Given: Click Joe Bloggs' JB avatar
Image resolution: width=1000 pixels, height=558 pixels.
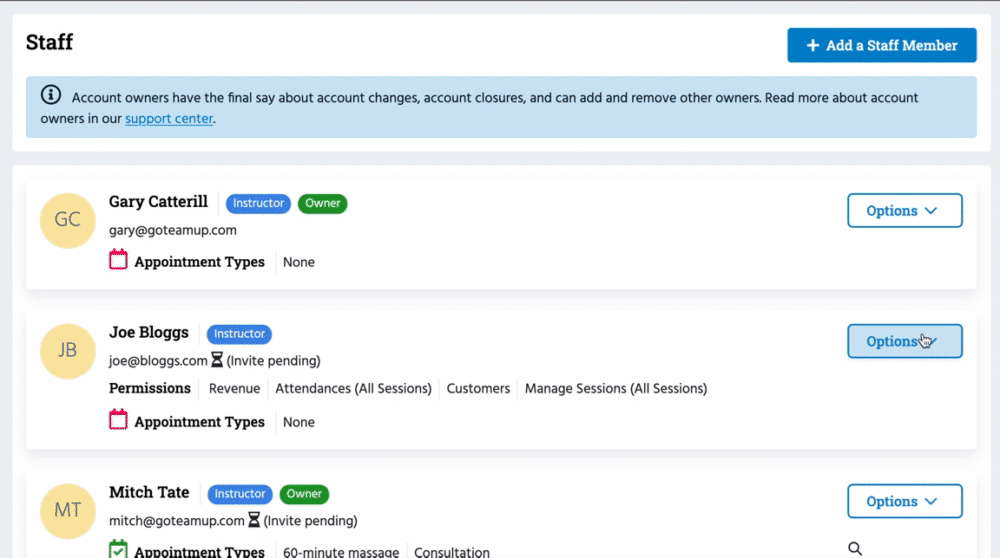Looking at the screenshot, I should (x=67, y=350).
